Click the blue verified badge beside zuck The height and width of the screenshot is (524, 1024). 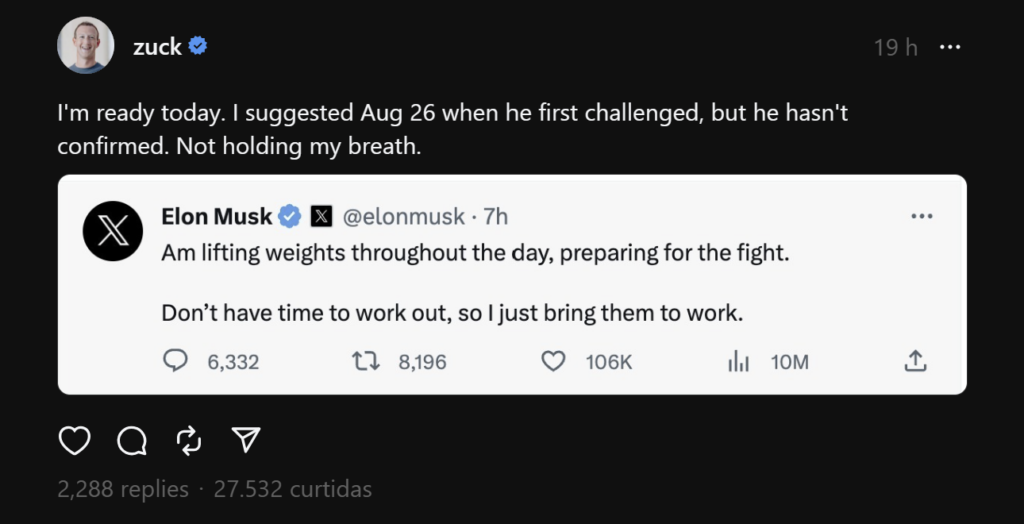pos(198,46)
